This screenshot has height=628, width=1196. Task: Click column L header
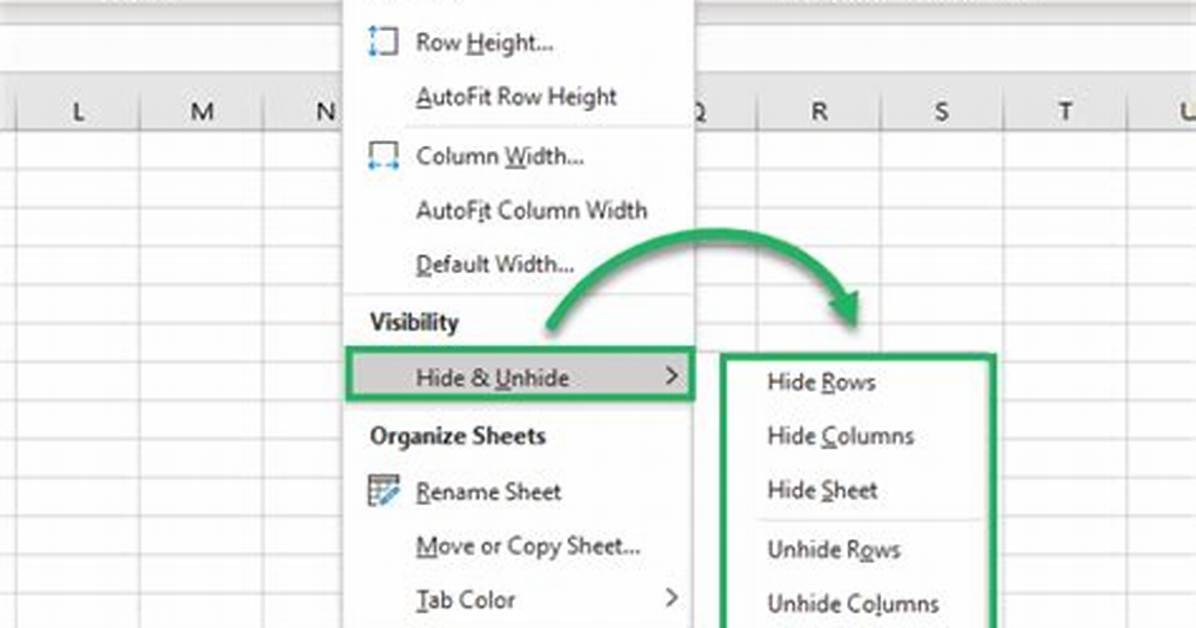point(78,111)
